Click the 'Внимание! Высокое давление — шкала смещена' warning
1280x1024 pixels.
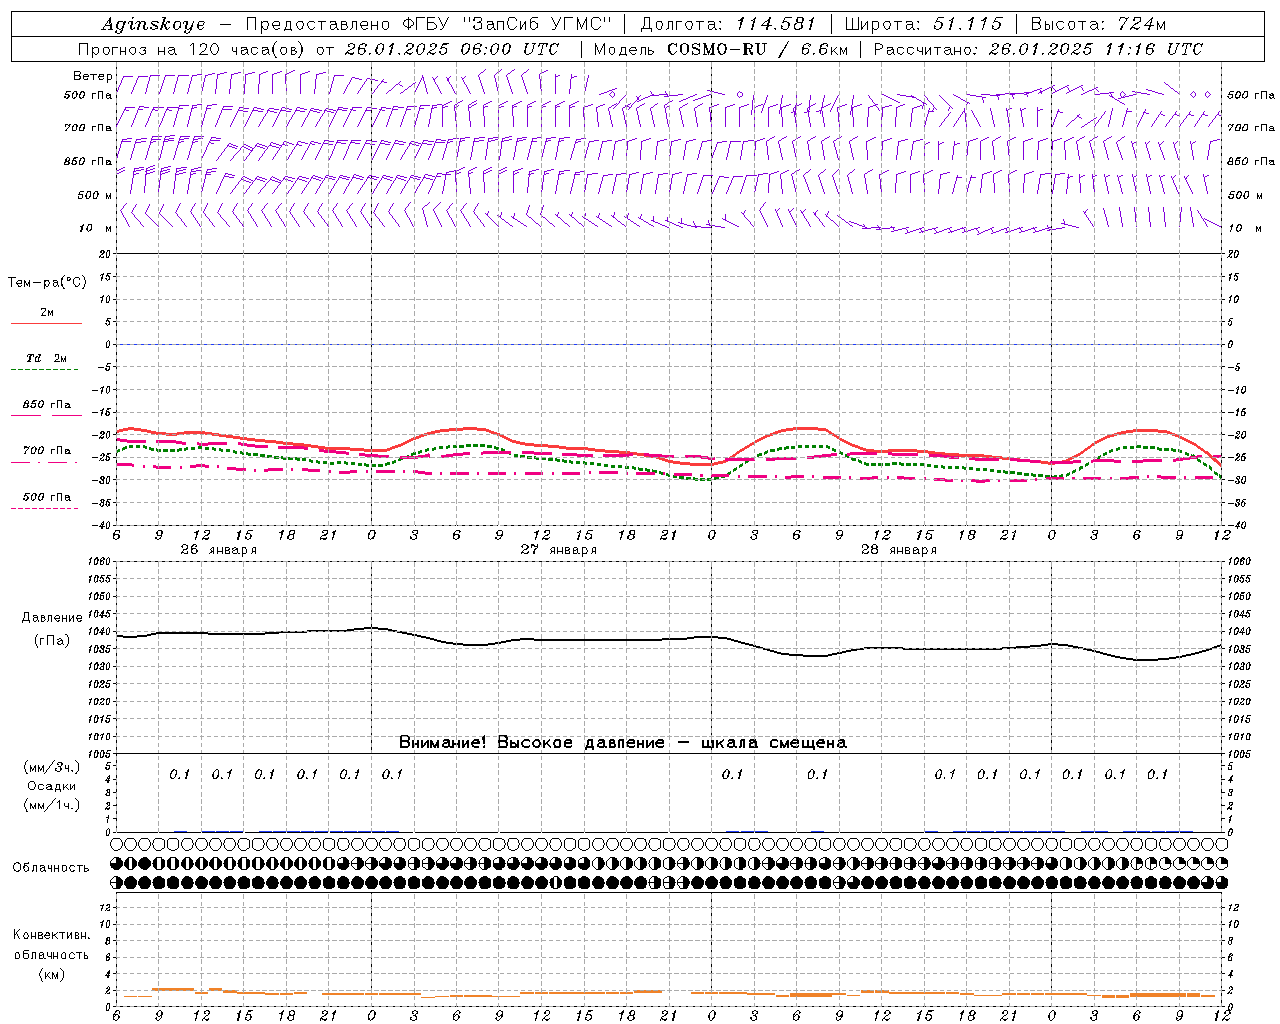point(623,743)
